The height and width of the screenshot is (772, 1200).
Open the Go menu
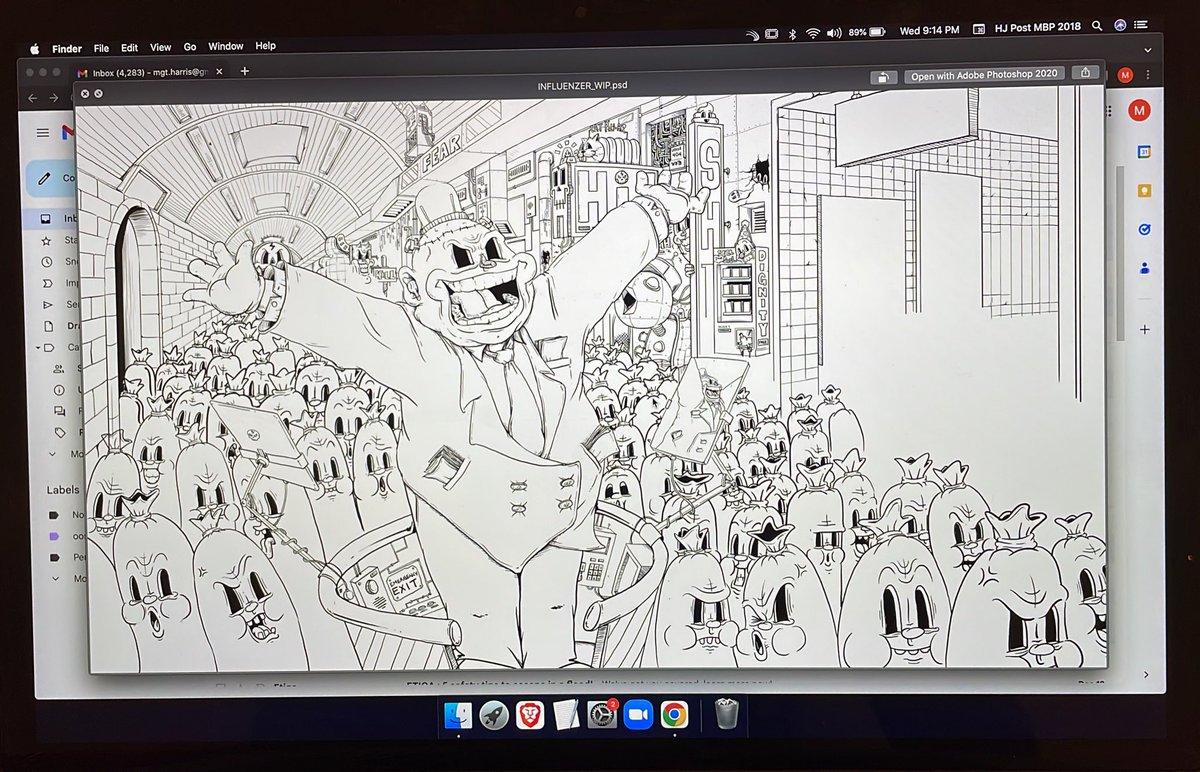(190, 47)
